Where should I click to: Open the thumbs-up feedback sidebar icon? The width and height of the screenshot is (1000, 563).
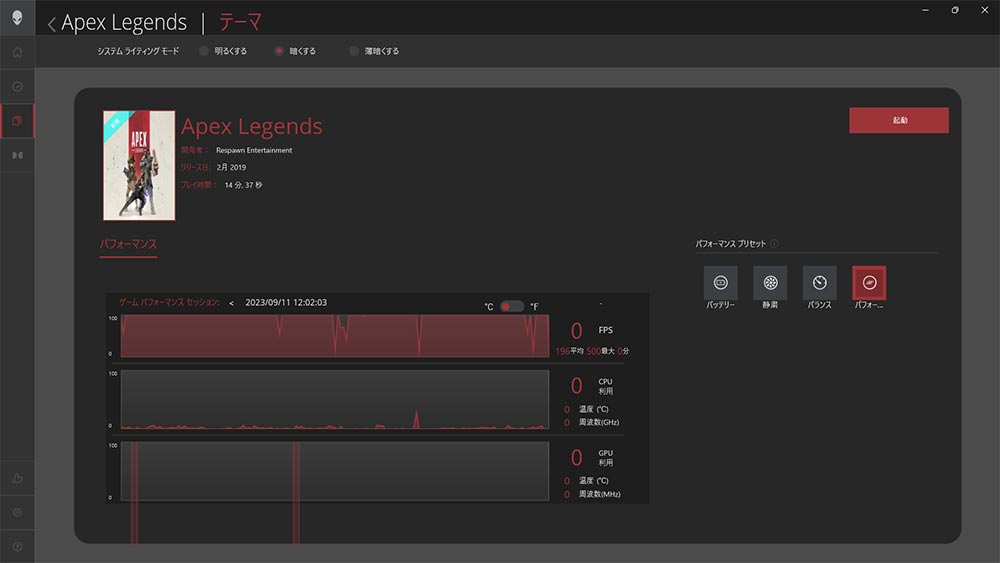point(17,478)
